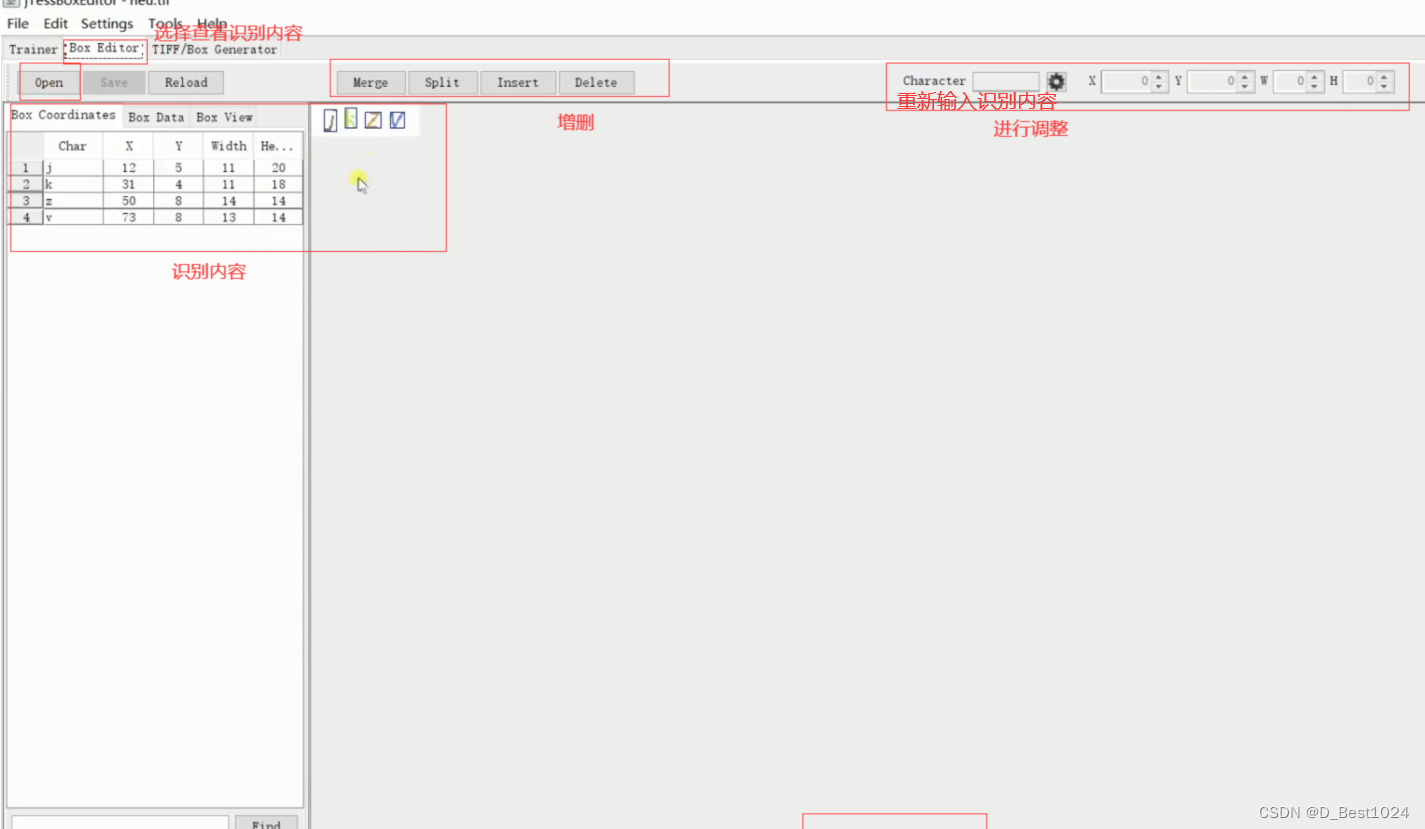Screen dimensions: 1425x829
Task: Click the Merge button
Action: coord(370,82)
